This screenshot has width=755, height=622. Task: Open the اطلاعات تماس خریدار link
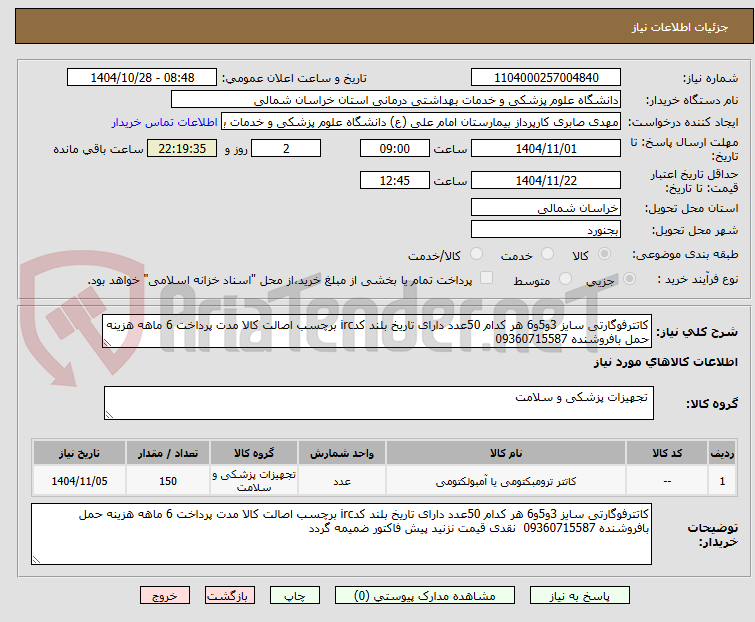(165, 122)
